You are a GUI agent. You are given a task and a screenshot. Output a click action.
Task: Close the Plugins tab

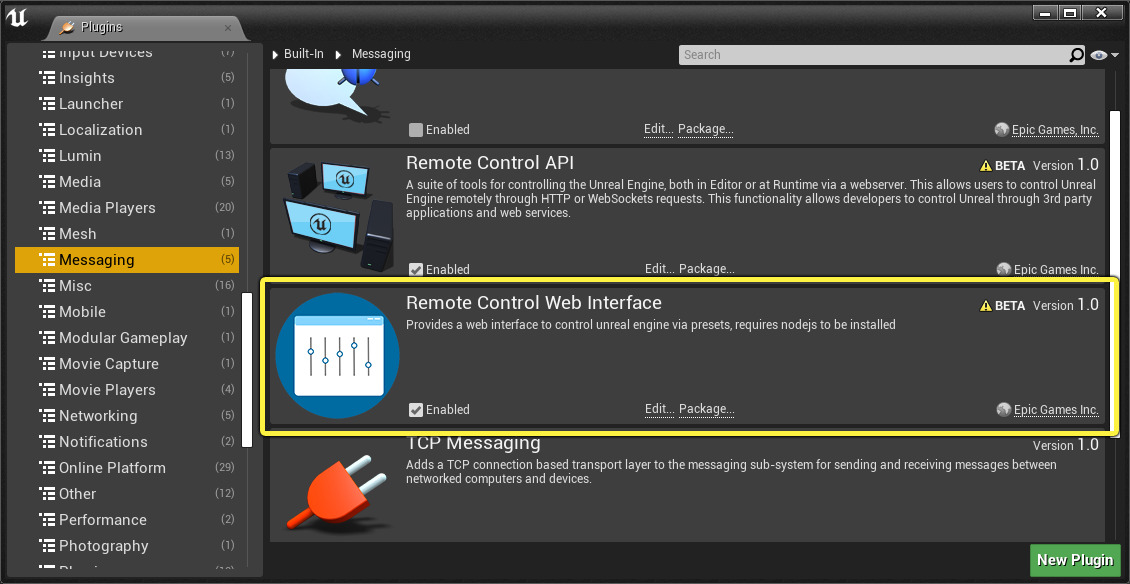228,28
